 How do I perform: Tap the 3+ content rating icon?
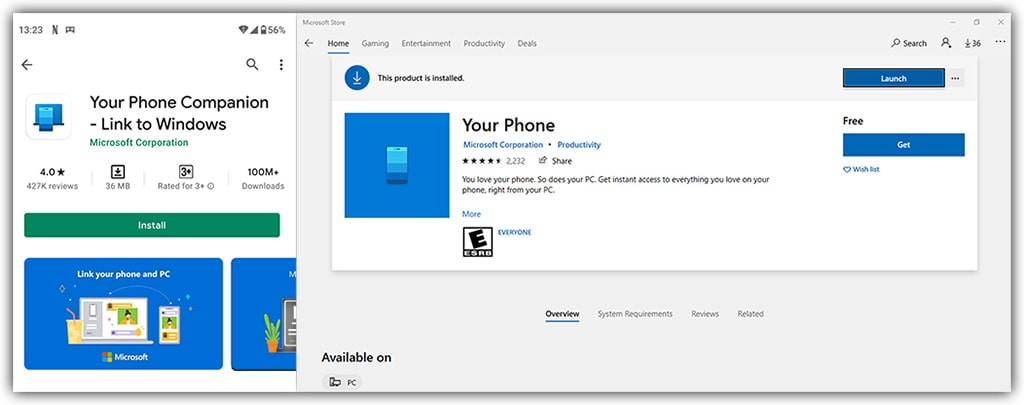tap(186, 172)
